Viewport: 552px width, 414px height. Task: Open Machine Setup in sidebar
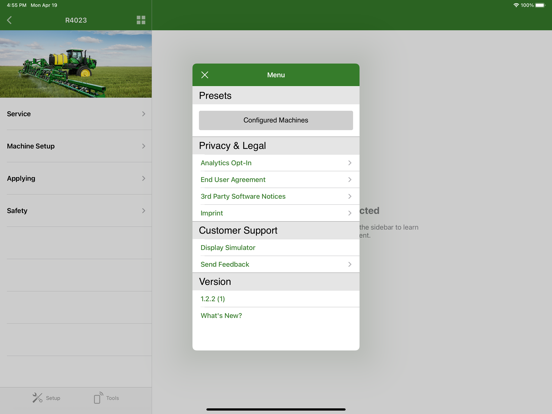(76, 146)
